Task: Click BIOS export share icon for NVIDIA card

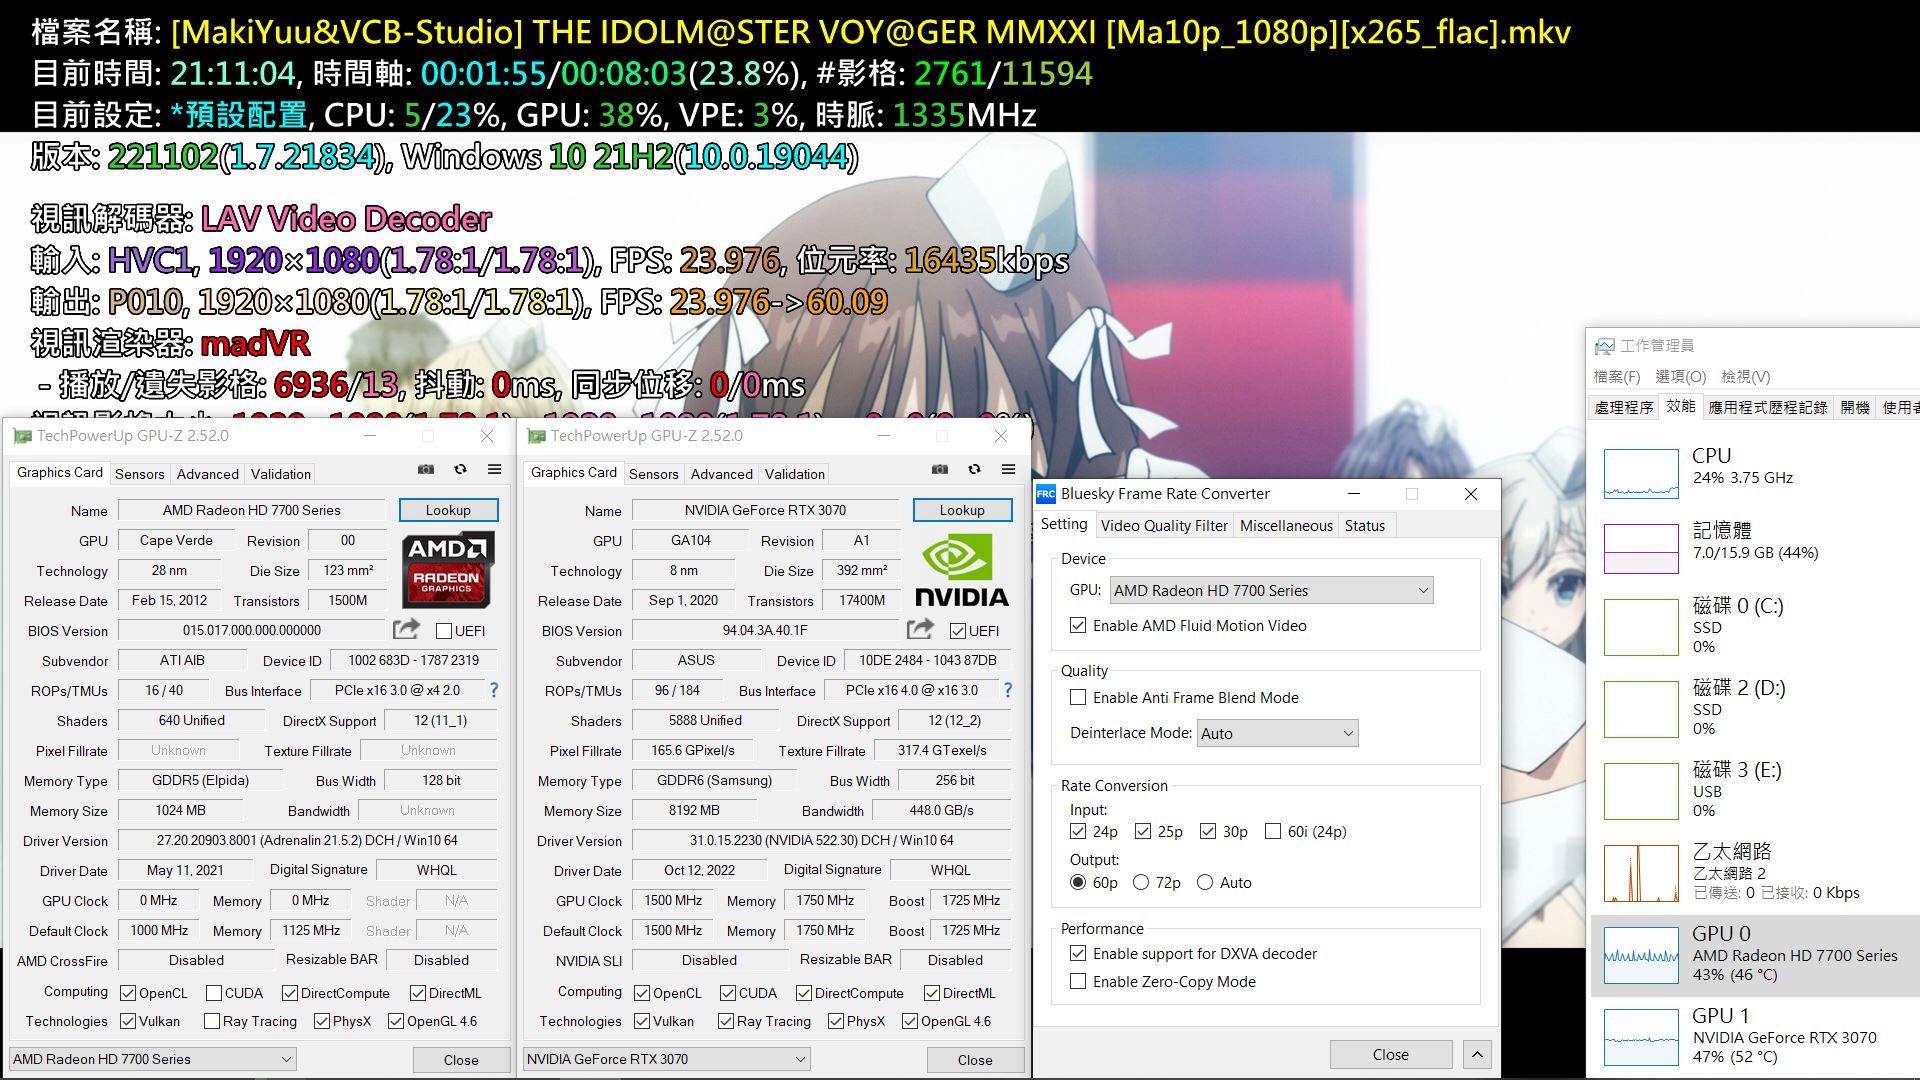Action: tap(920, 629)
